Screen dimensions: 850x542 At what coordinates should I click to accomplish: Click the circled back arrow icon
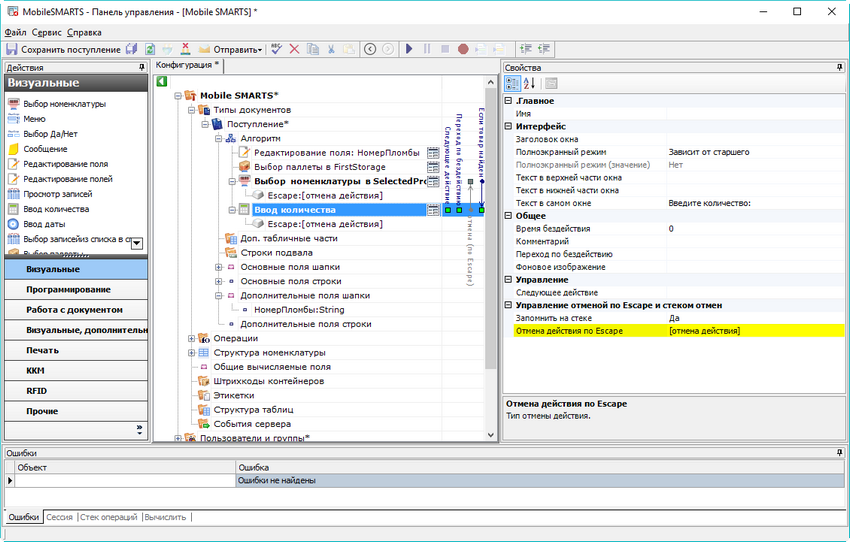click(370, 49)
